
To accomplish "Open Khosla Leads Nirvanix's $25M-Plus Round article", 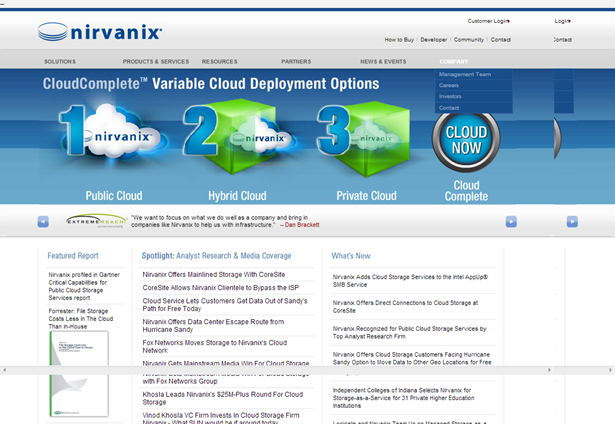I will point(223,398).
